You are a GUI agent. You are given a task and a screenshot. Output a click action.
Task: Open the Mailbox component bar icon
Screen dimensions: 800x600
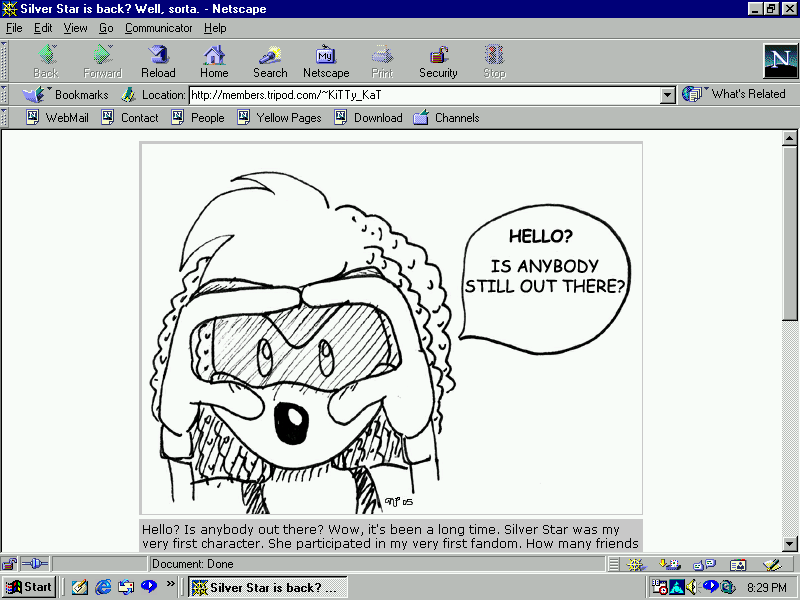670,564
